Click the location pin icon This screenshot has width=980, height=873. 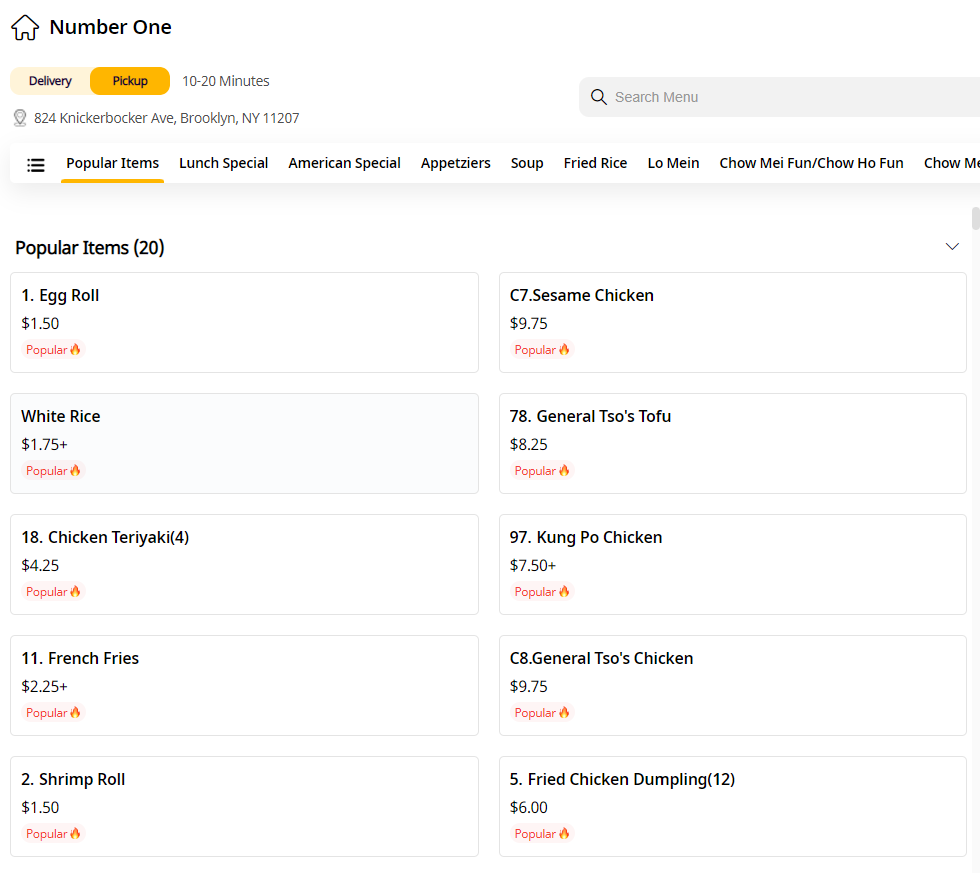coord(19,118)
